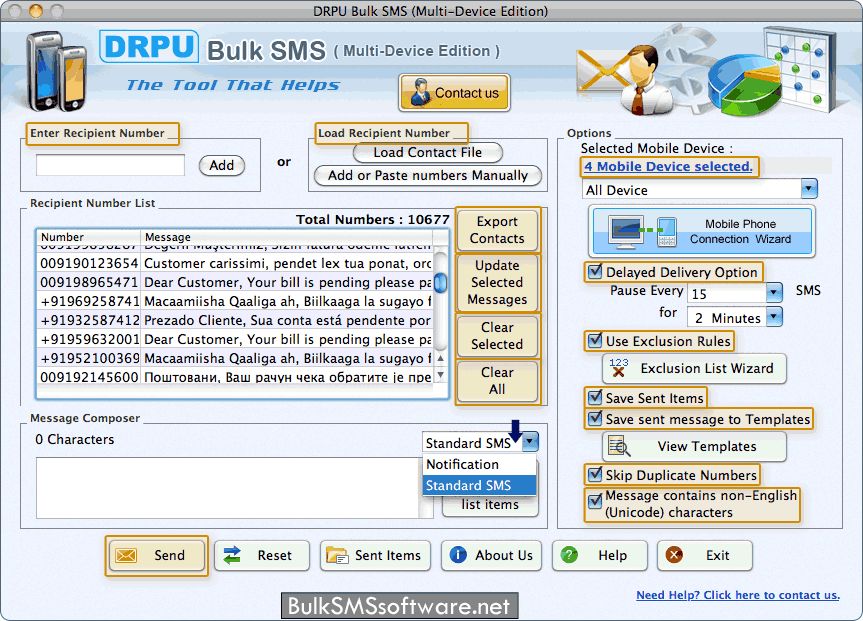Click Clear All button
863x621 pixels.
(497, 381)
